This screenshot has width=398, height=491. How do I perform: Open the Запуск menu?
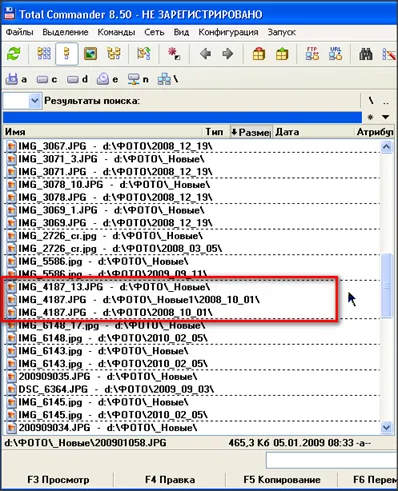[282, 32]
